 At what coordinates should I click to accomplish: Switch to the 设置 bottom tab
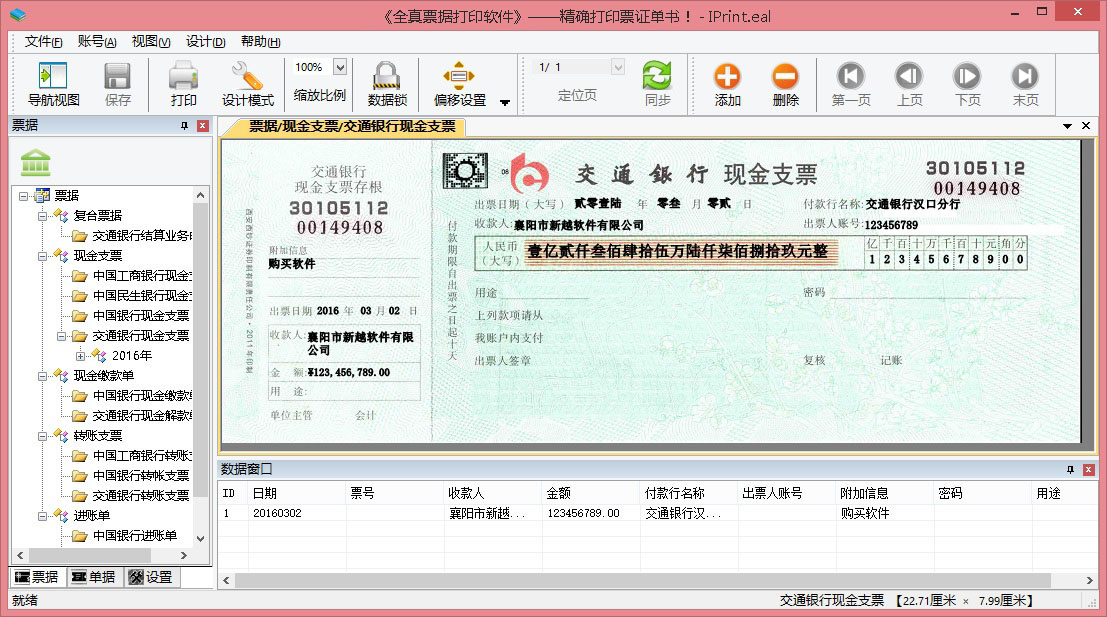tap(150, 577)
